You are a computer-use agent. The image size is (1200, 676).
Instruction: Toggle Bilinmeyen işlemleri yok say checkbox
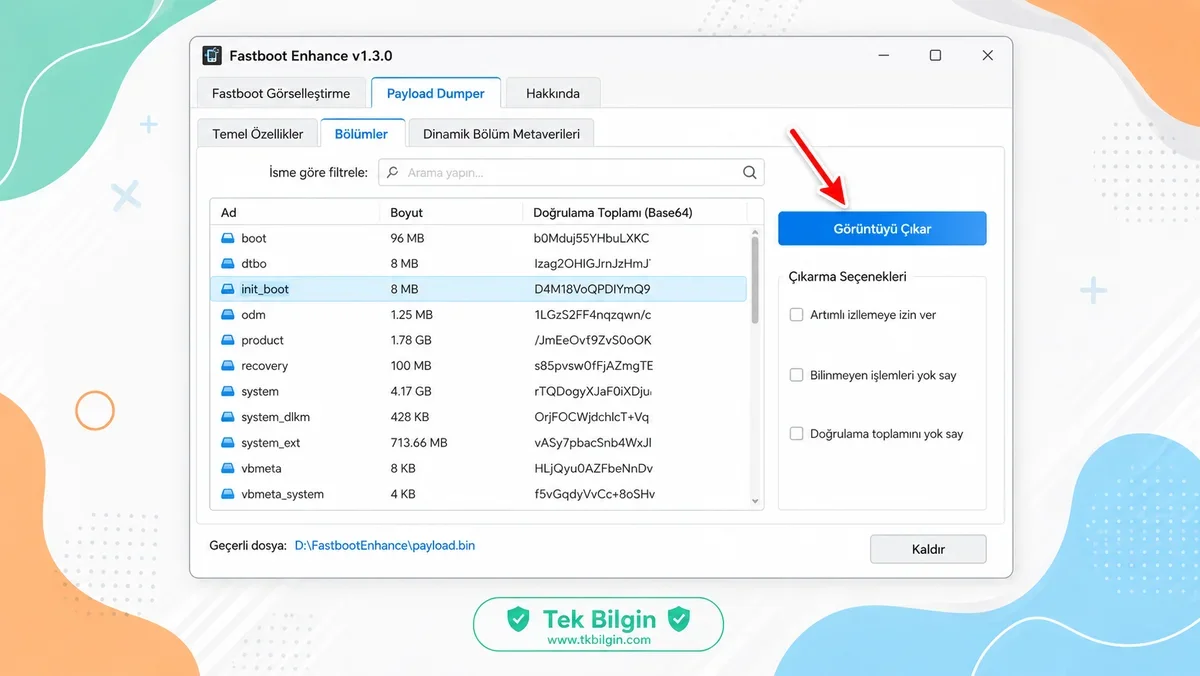pyautogui.click(x=797, y=375)
